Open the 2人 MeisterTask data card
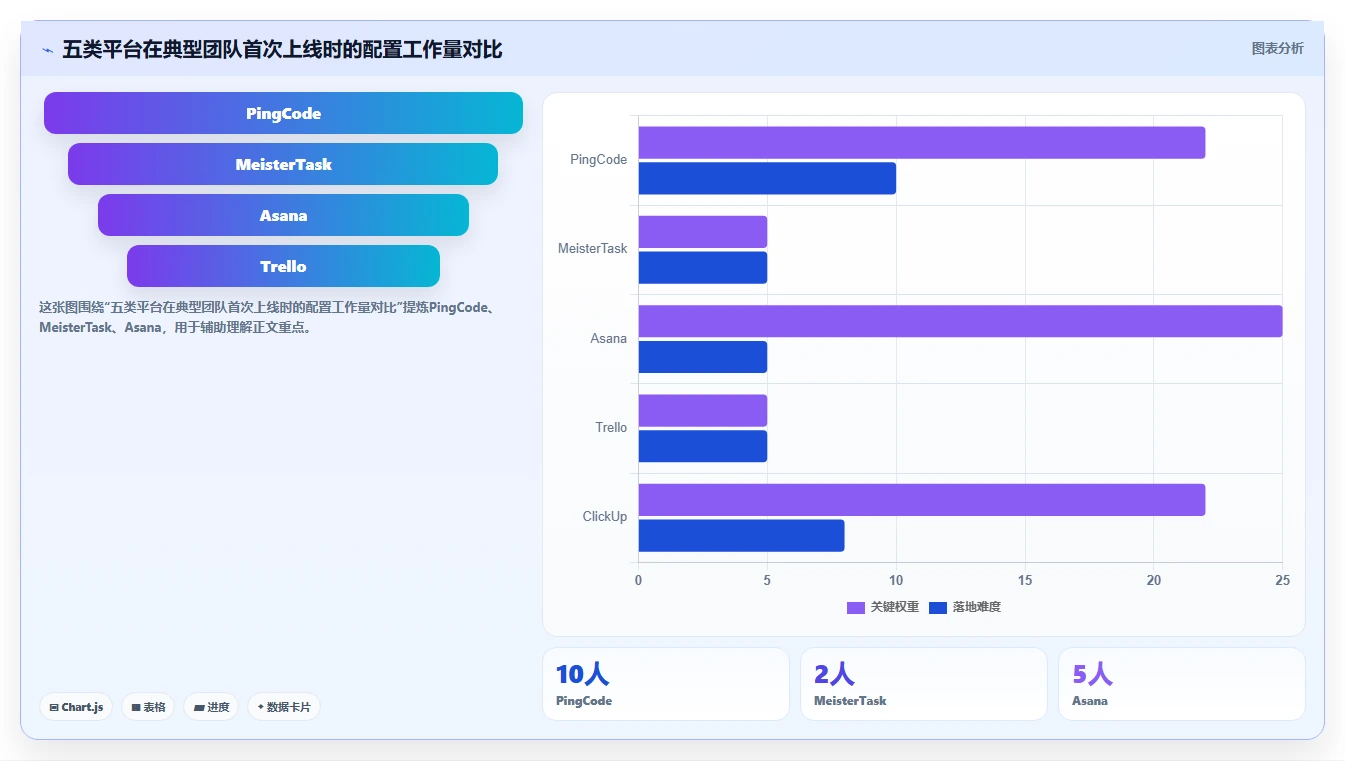This screenshot has height=761, width=1345. [x=924, y=684]
